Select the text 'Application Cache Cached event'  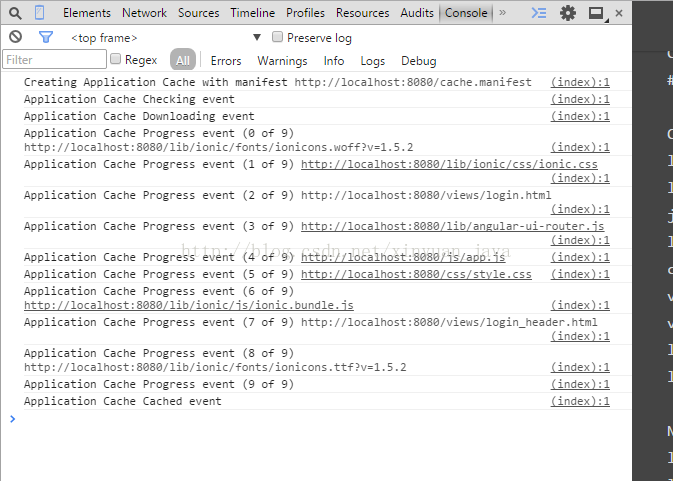click(123, 401)
